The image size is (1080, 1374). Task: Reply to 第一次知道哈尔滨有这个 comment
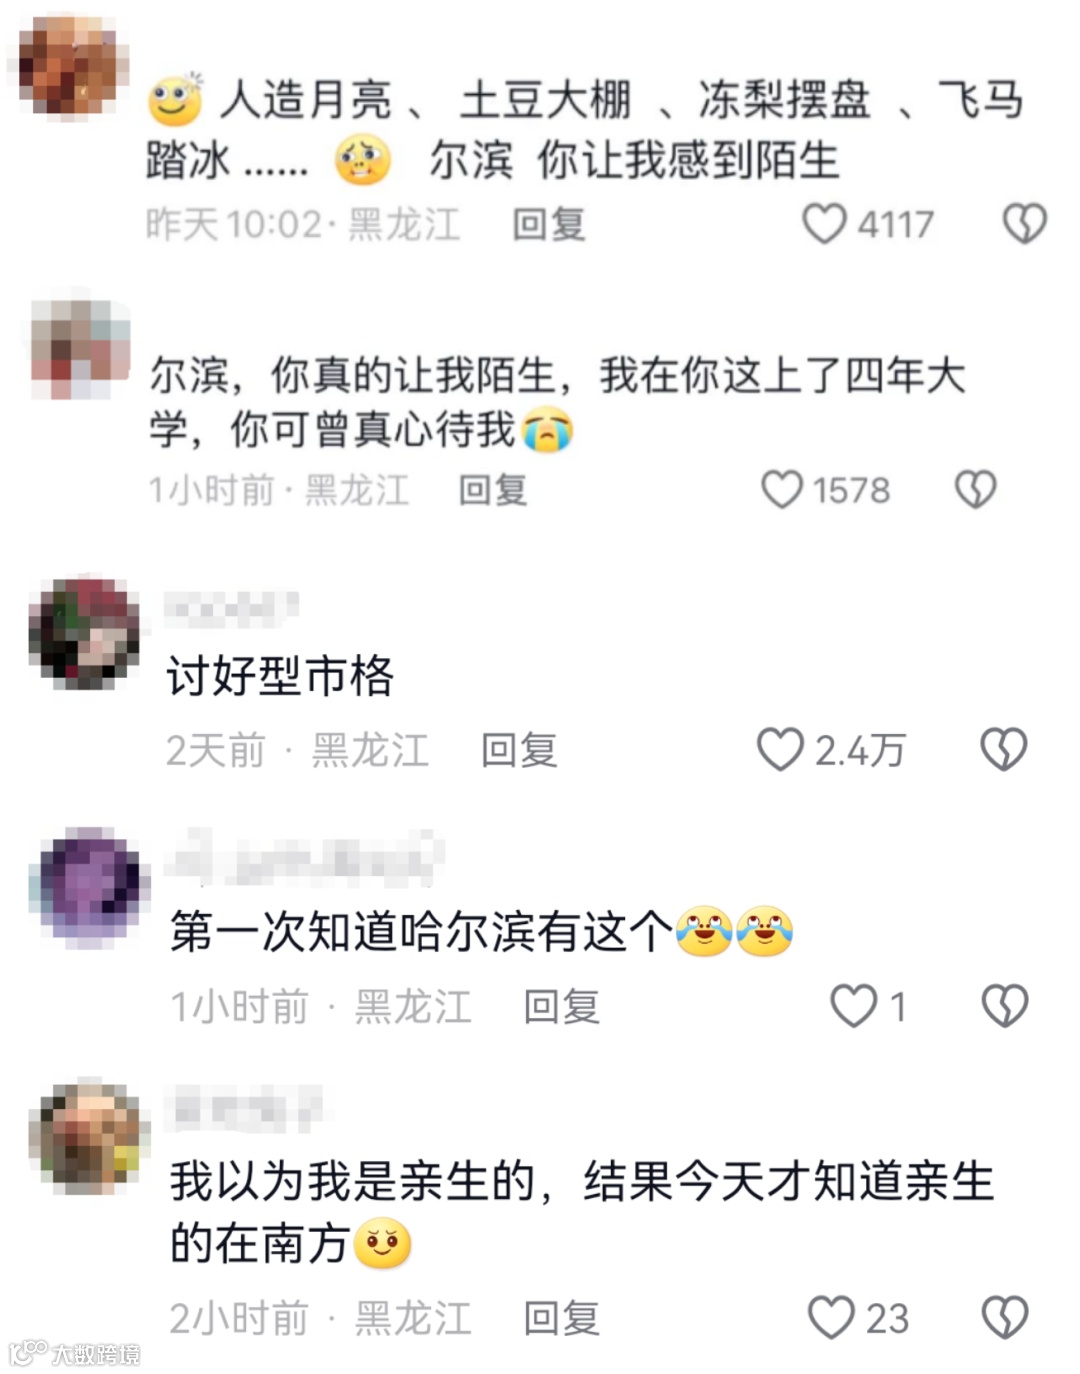[561, 1007]
